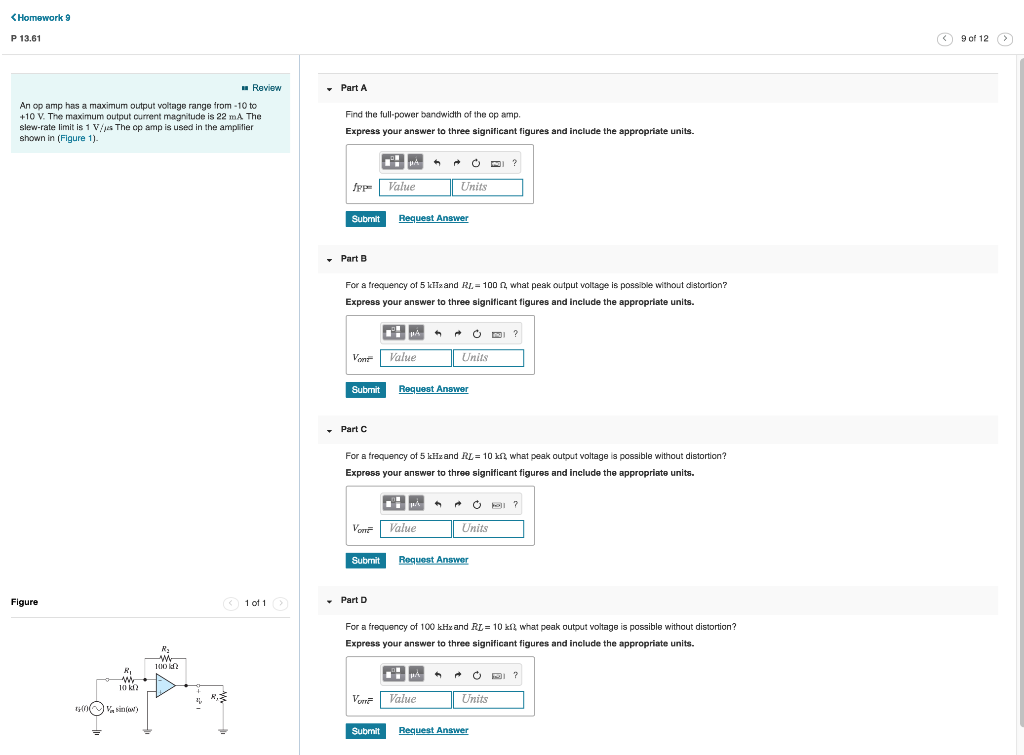The image size is (1024, 755).
Task: Select the μA units icon in Part A
Action: 415,162
